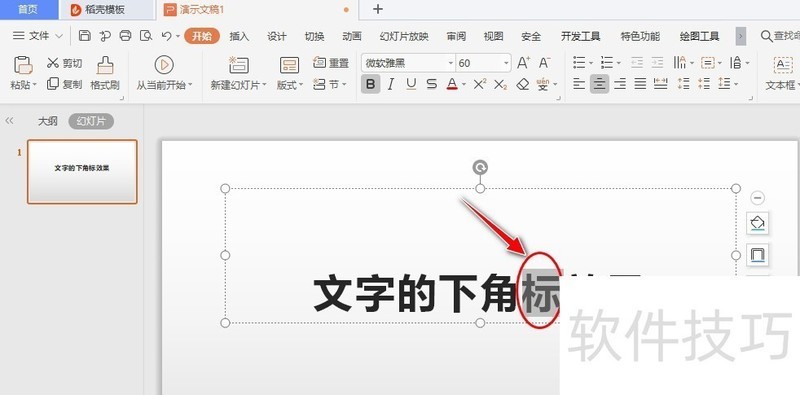Switch to the 插入 ribbon tab

pos(239,36)
